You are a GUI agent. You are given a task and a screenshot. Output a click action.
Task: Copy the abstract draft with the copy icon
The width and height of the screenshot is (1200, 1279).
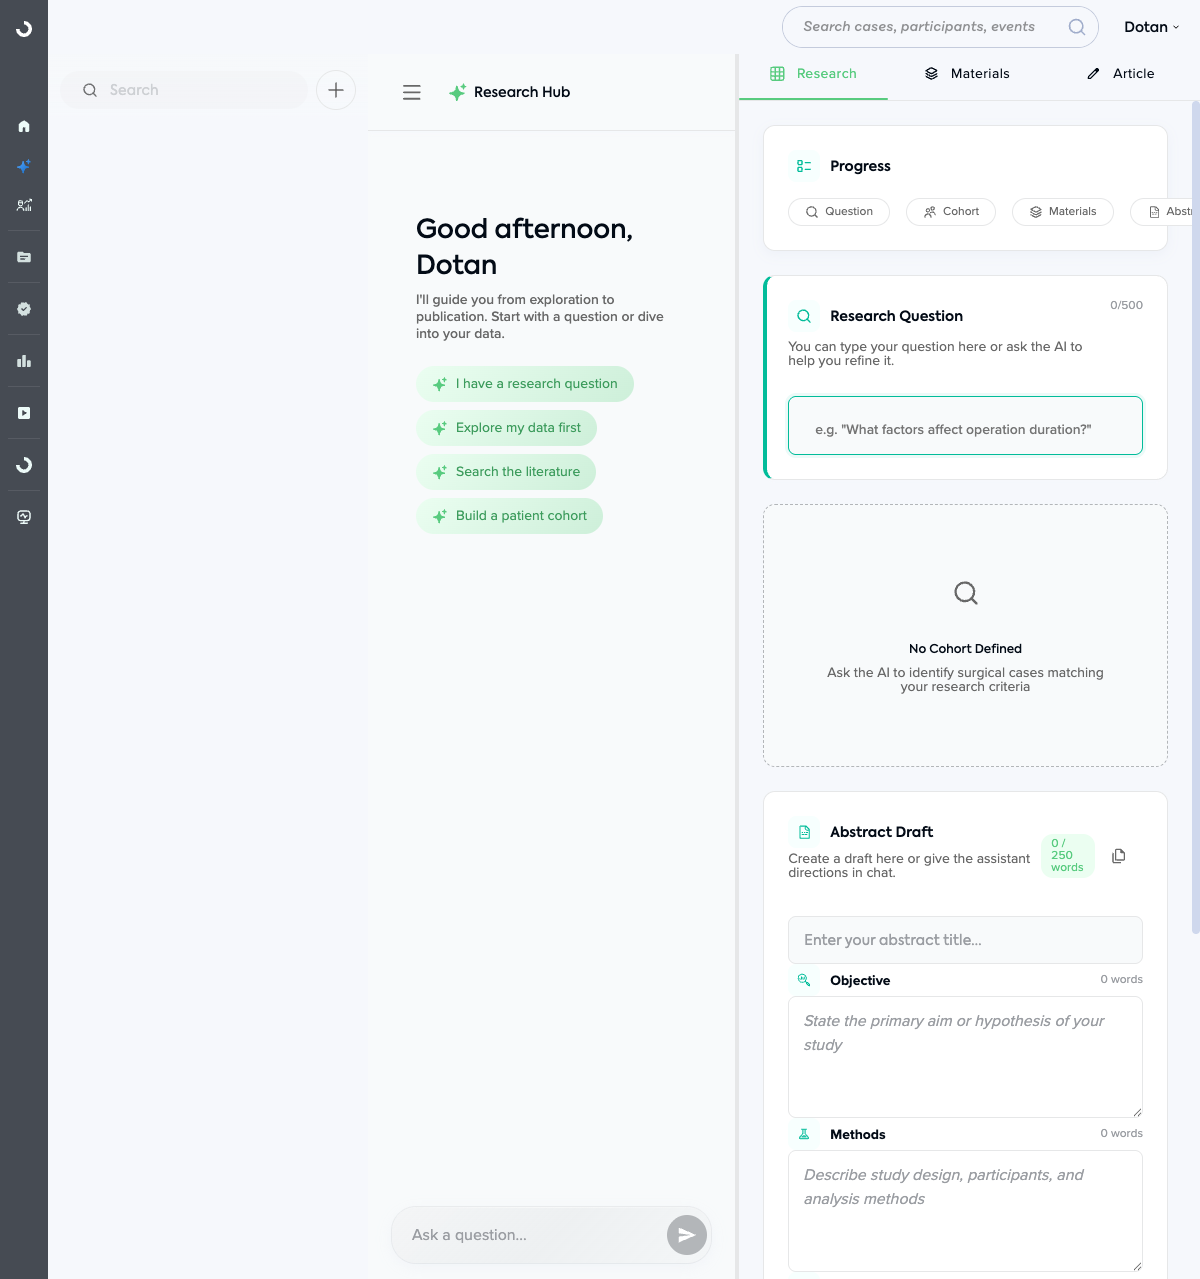tap(1119, 856)
